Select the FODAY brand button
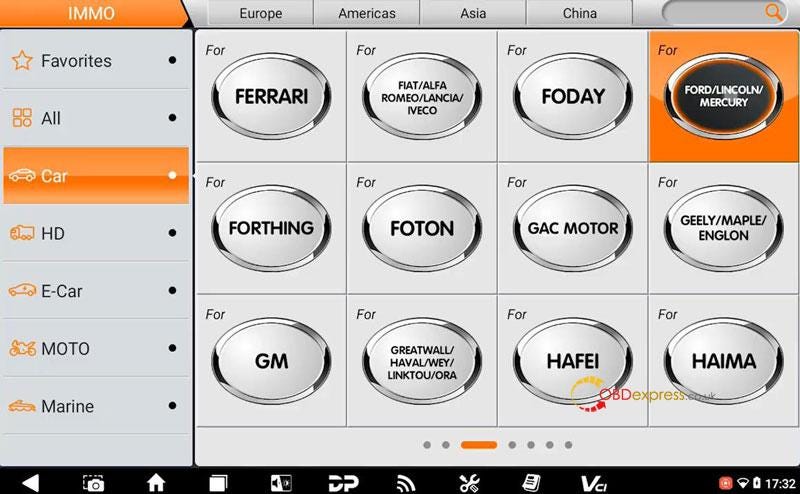This screenshot has width=800, height=494. [x=572, y=96]
